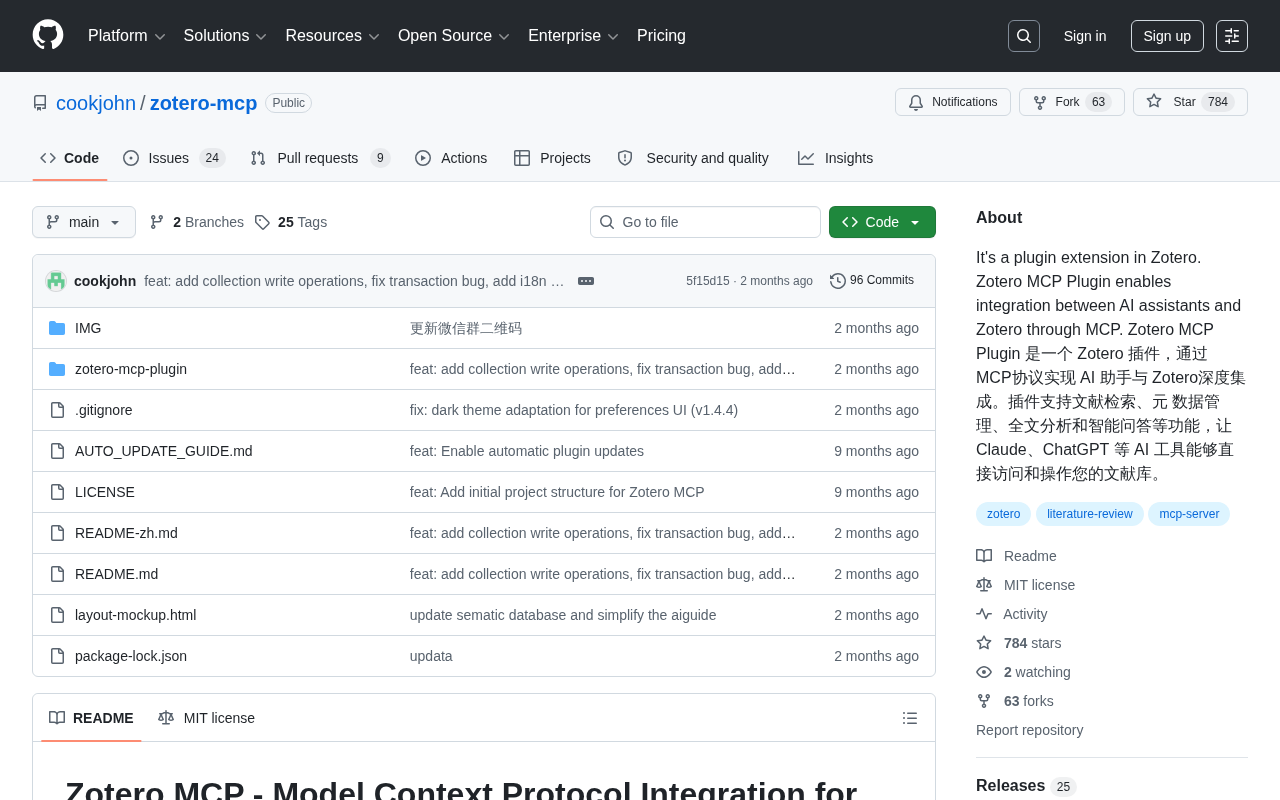Select the MIT license tab in viewer
The width and height of the screenshot is (1280, 800).
pyautogui.click(x=206, y=718)
